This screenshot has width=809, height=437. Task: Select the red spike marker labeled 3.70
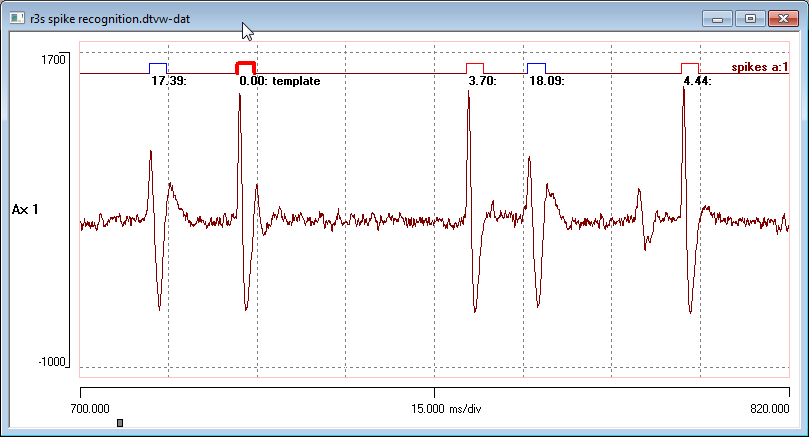475,68
